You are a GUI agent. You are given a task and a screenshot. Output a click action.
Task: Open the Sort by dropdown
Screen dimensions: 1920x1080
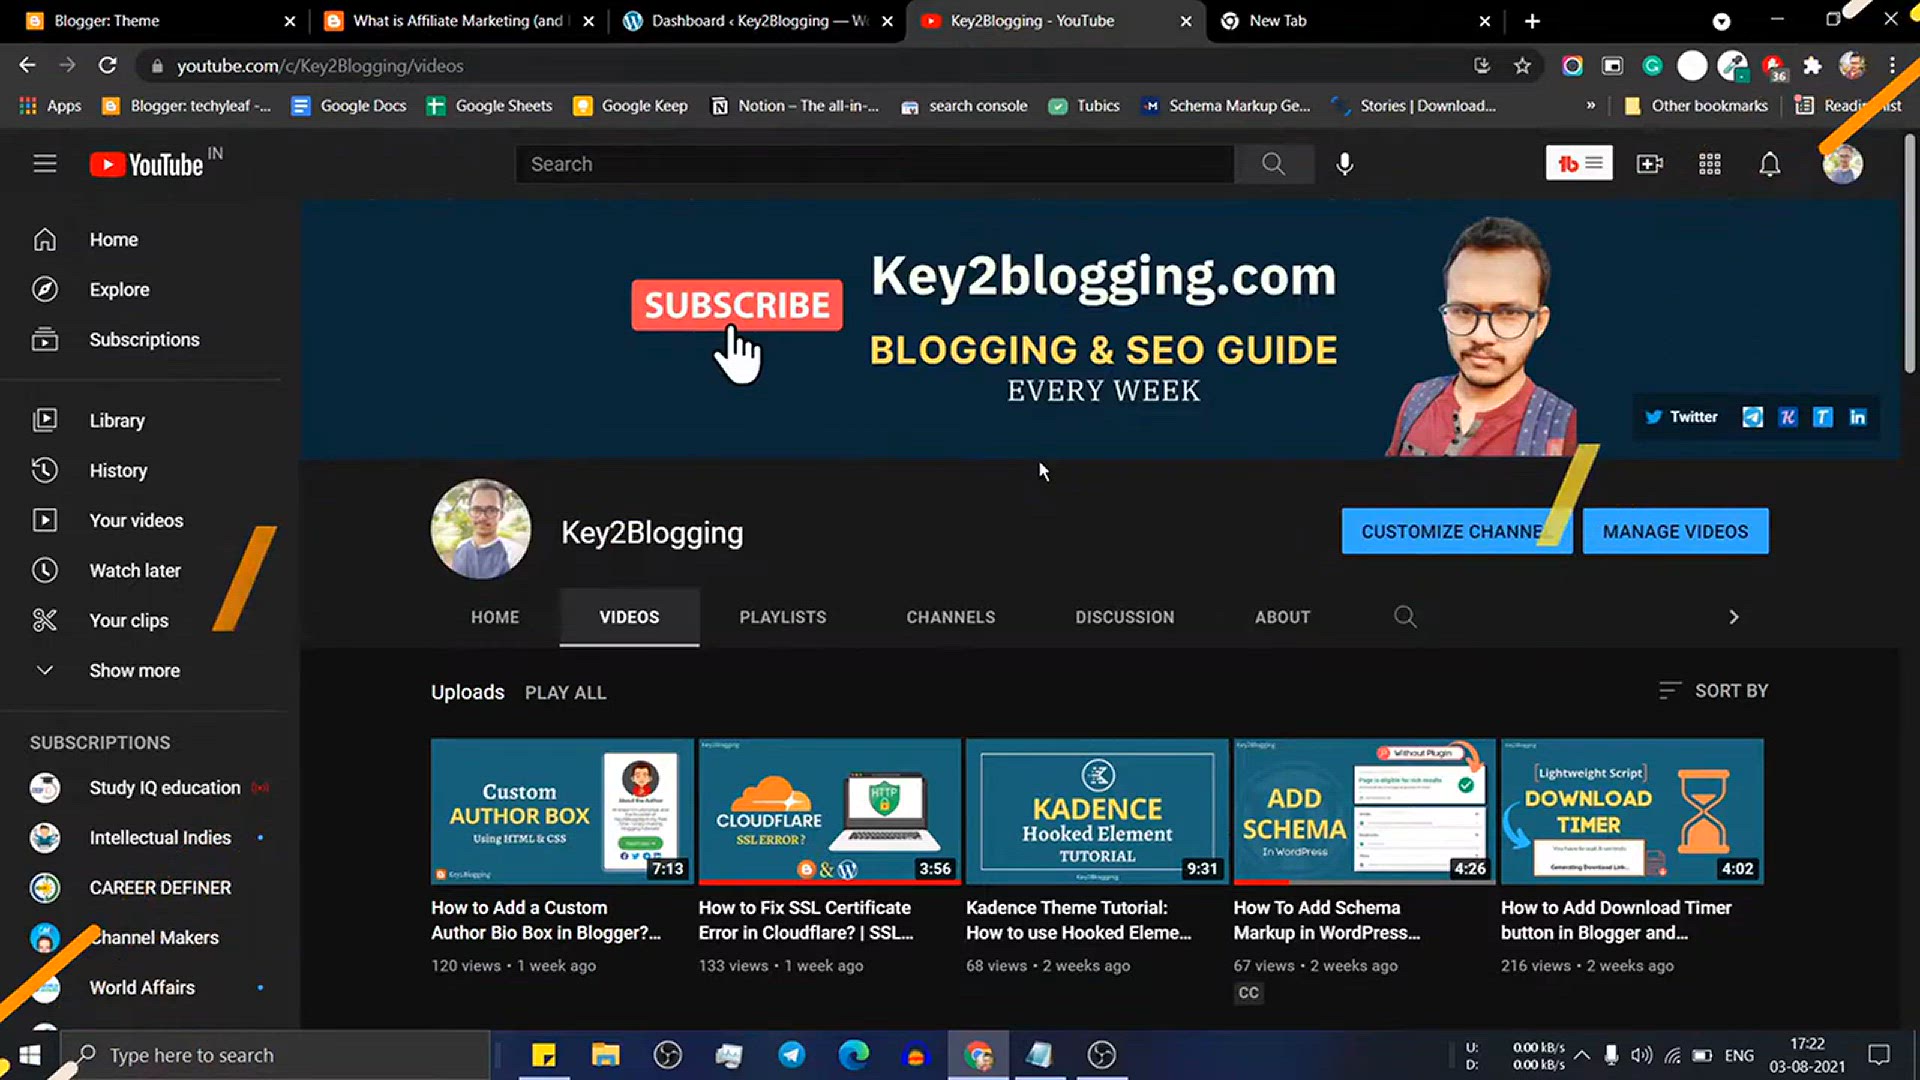click(x=1713, y=691)
